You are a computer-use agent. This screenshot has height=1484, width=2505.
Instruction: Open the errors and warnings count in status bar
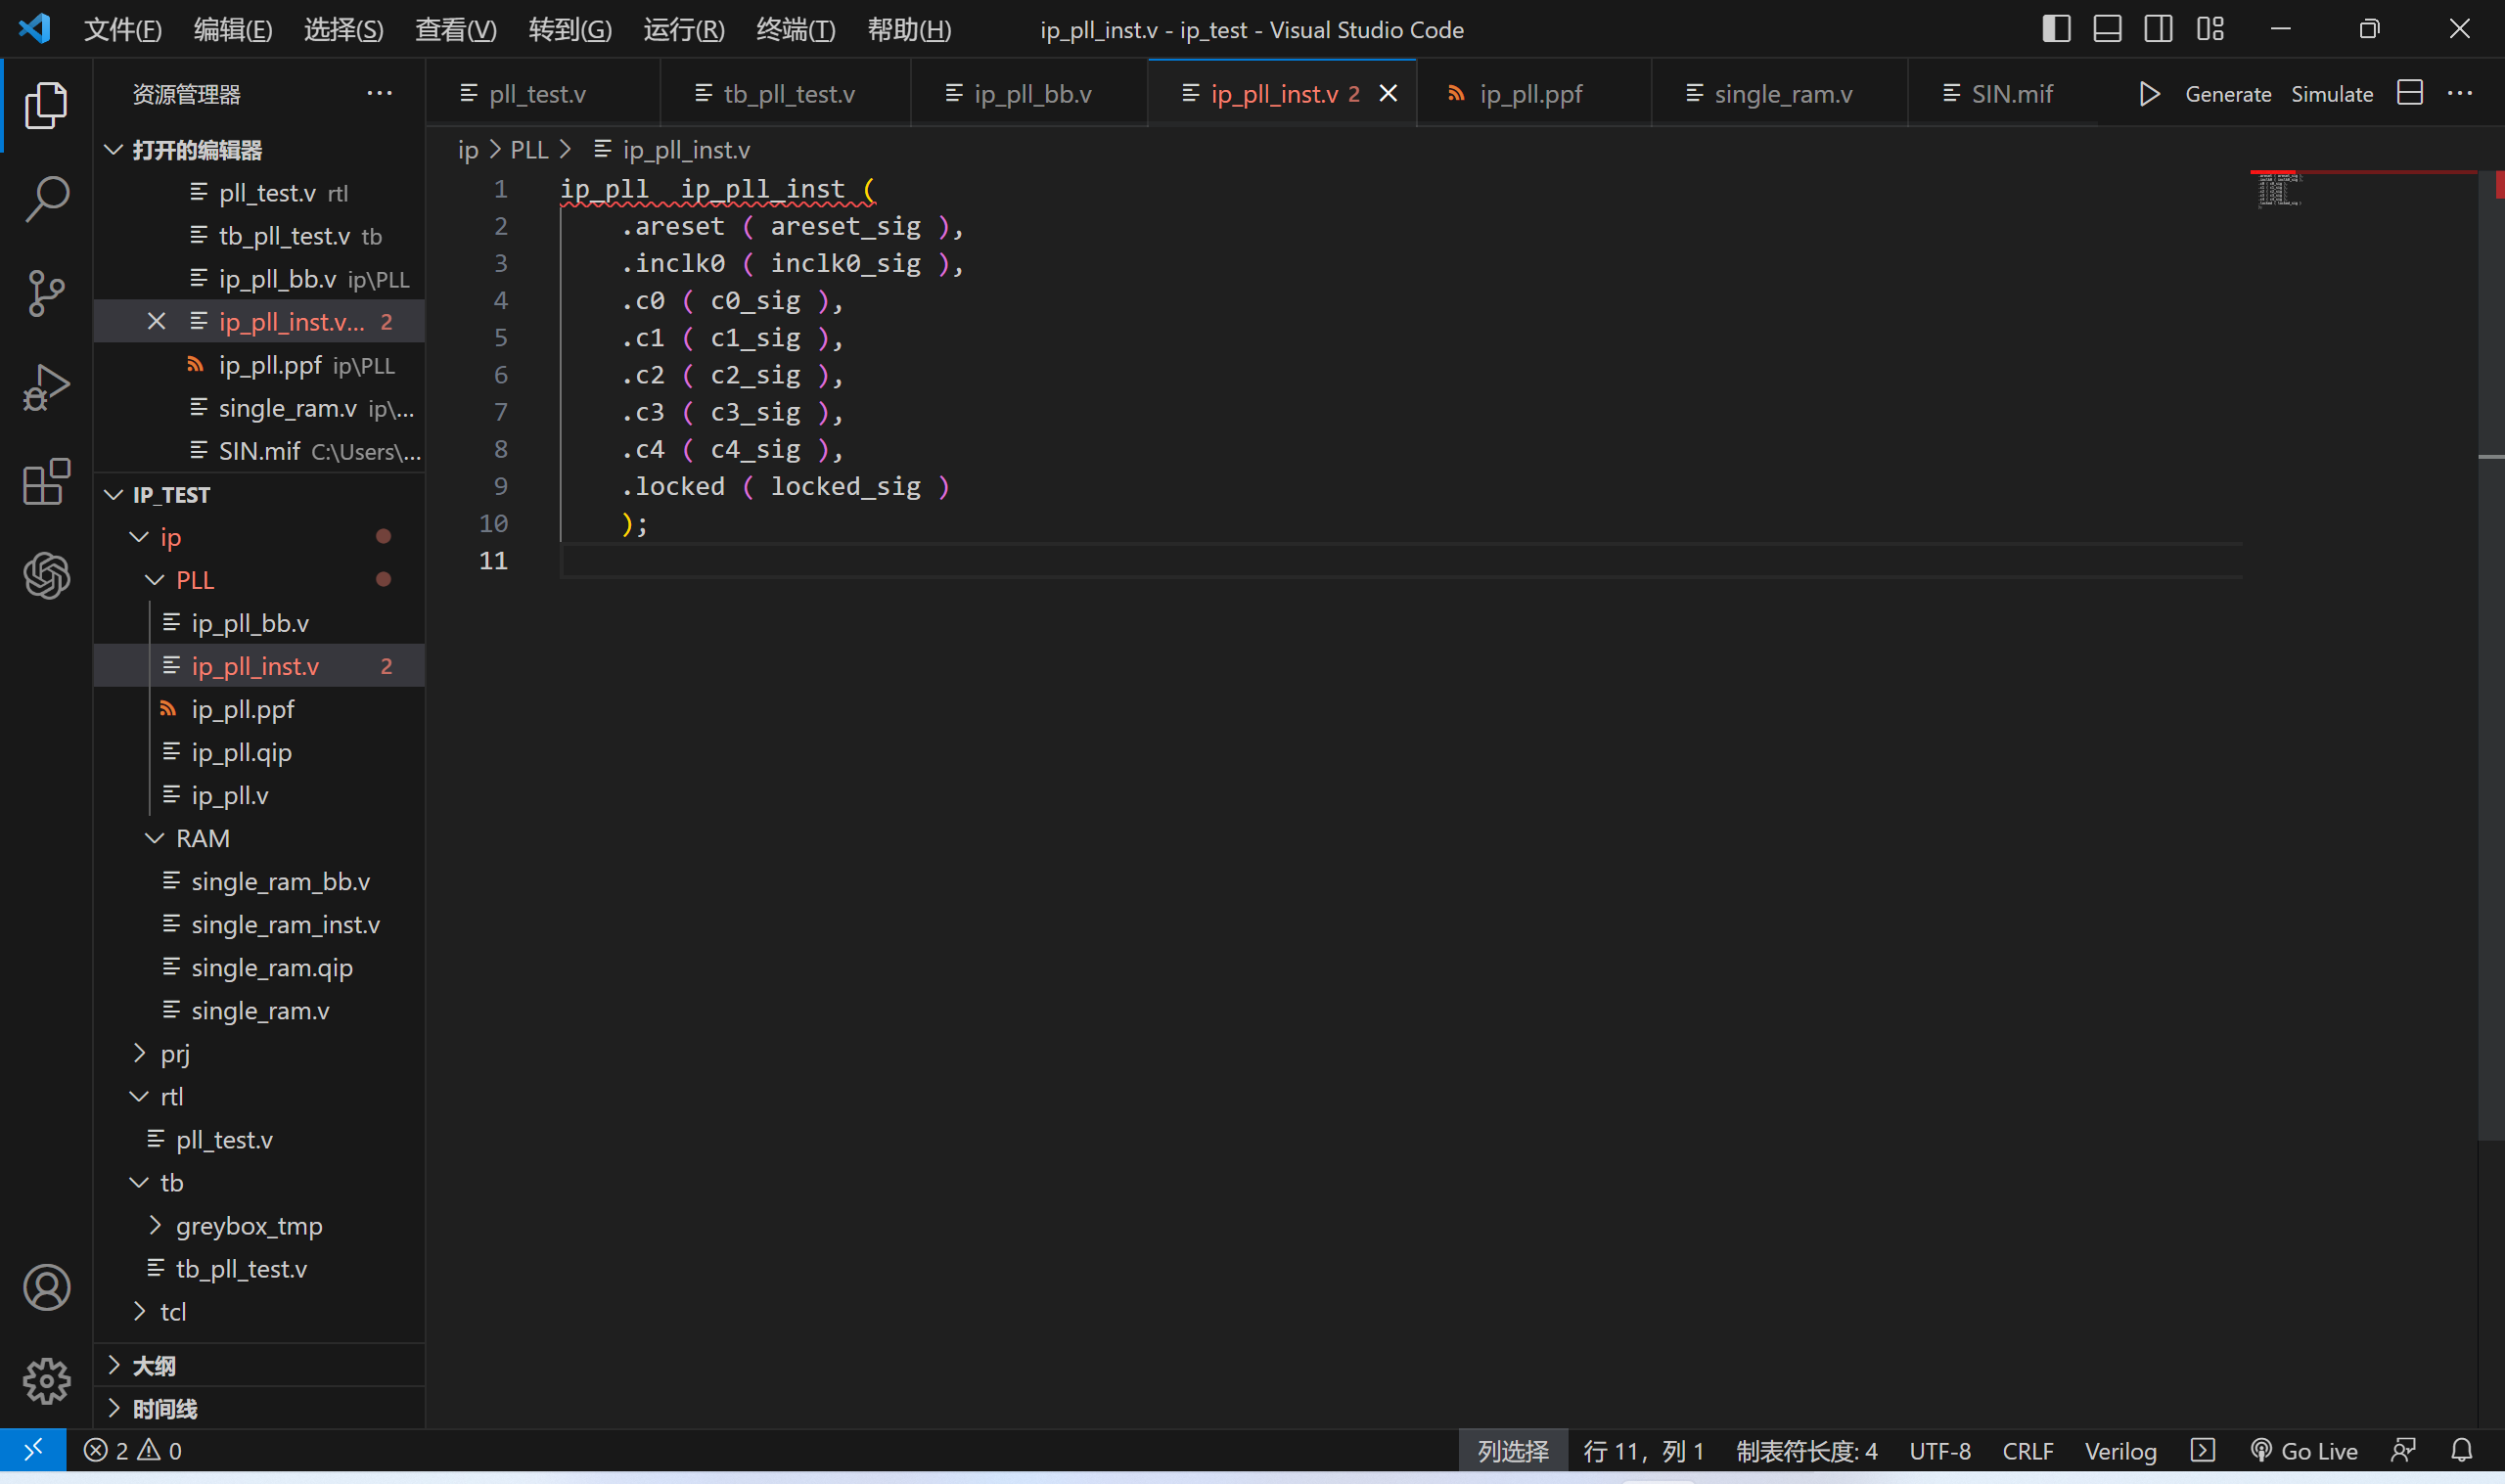[133, 1450]
